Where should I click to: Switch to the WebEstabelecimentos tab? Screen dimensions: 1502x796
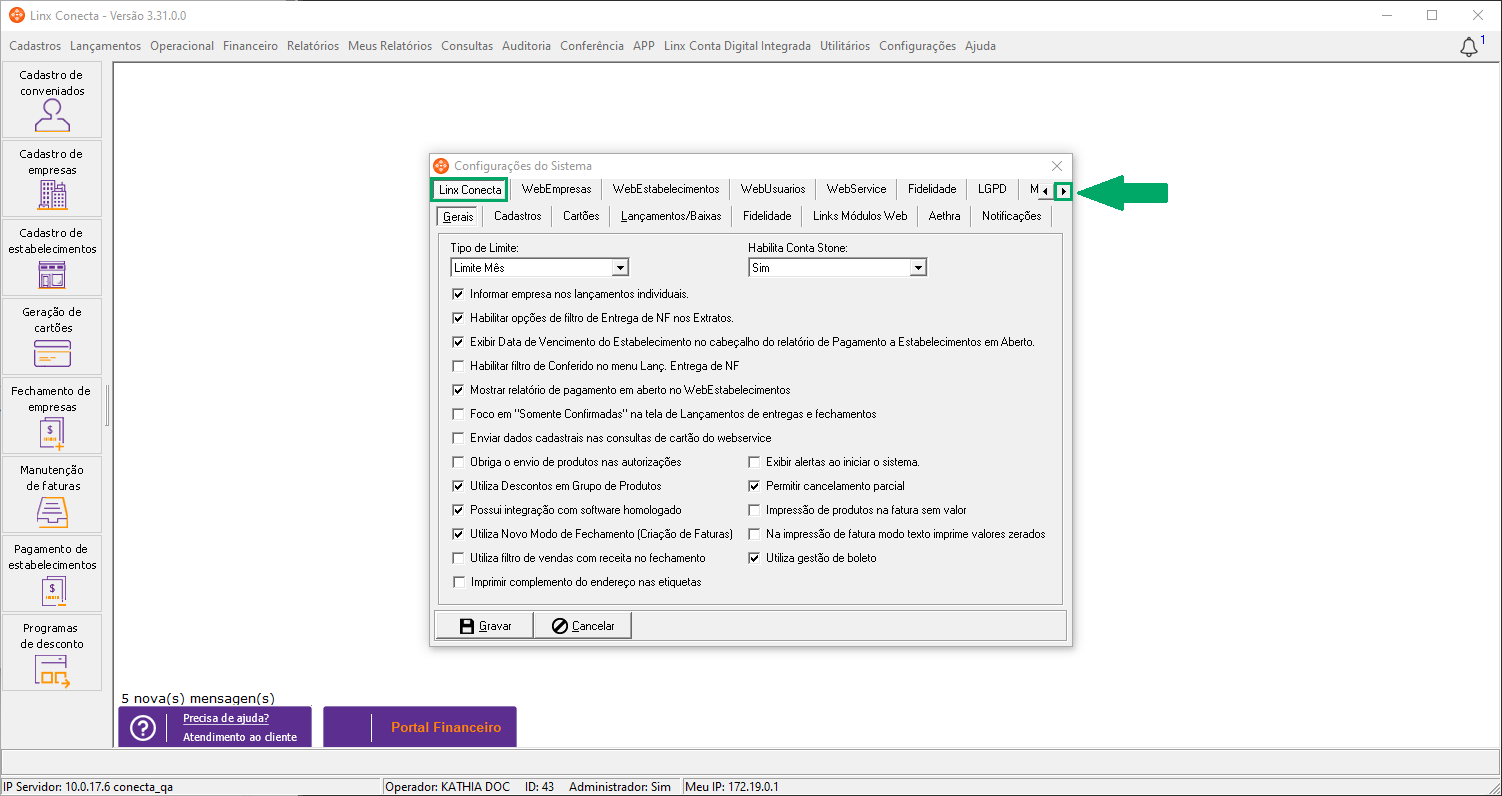point(666,190)
